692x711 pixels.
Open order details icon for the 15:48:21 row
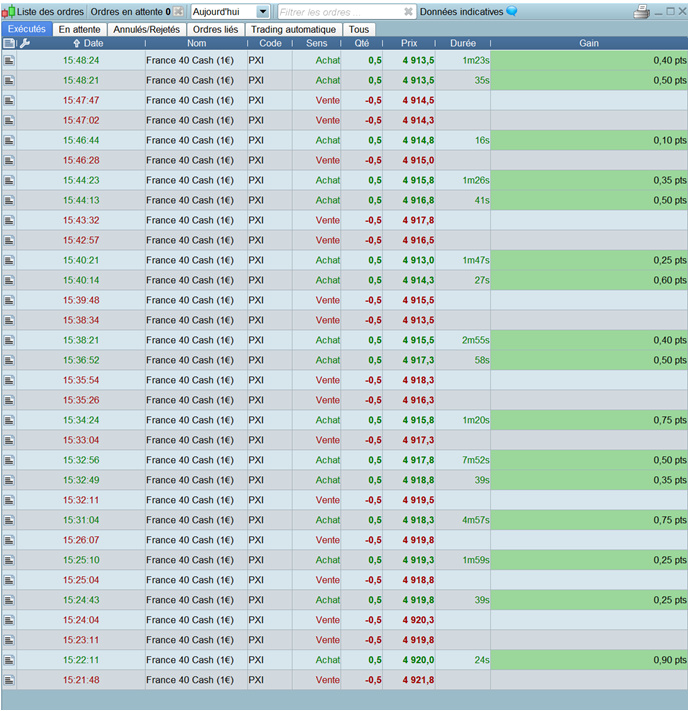pos(9,80)
